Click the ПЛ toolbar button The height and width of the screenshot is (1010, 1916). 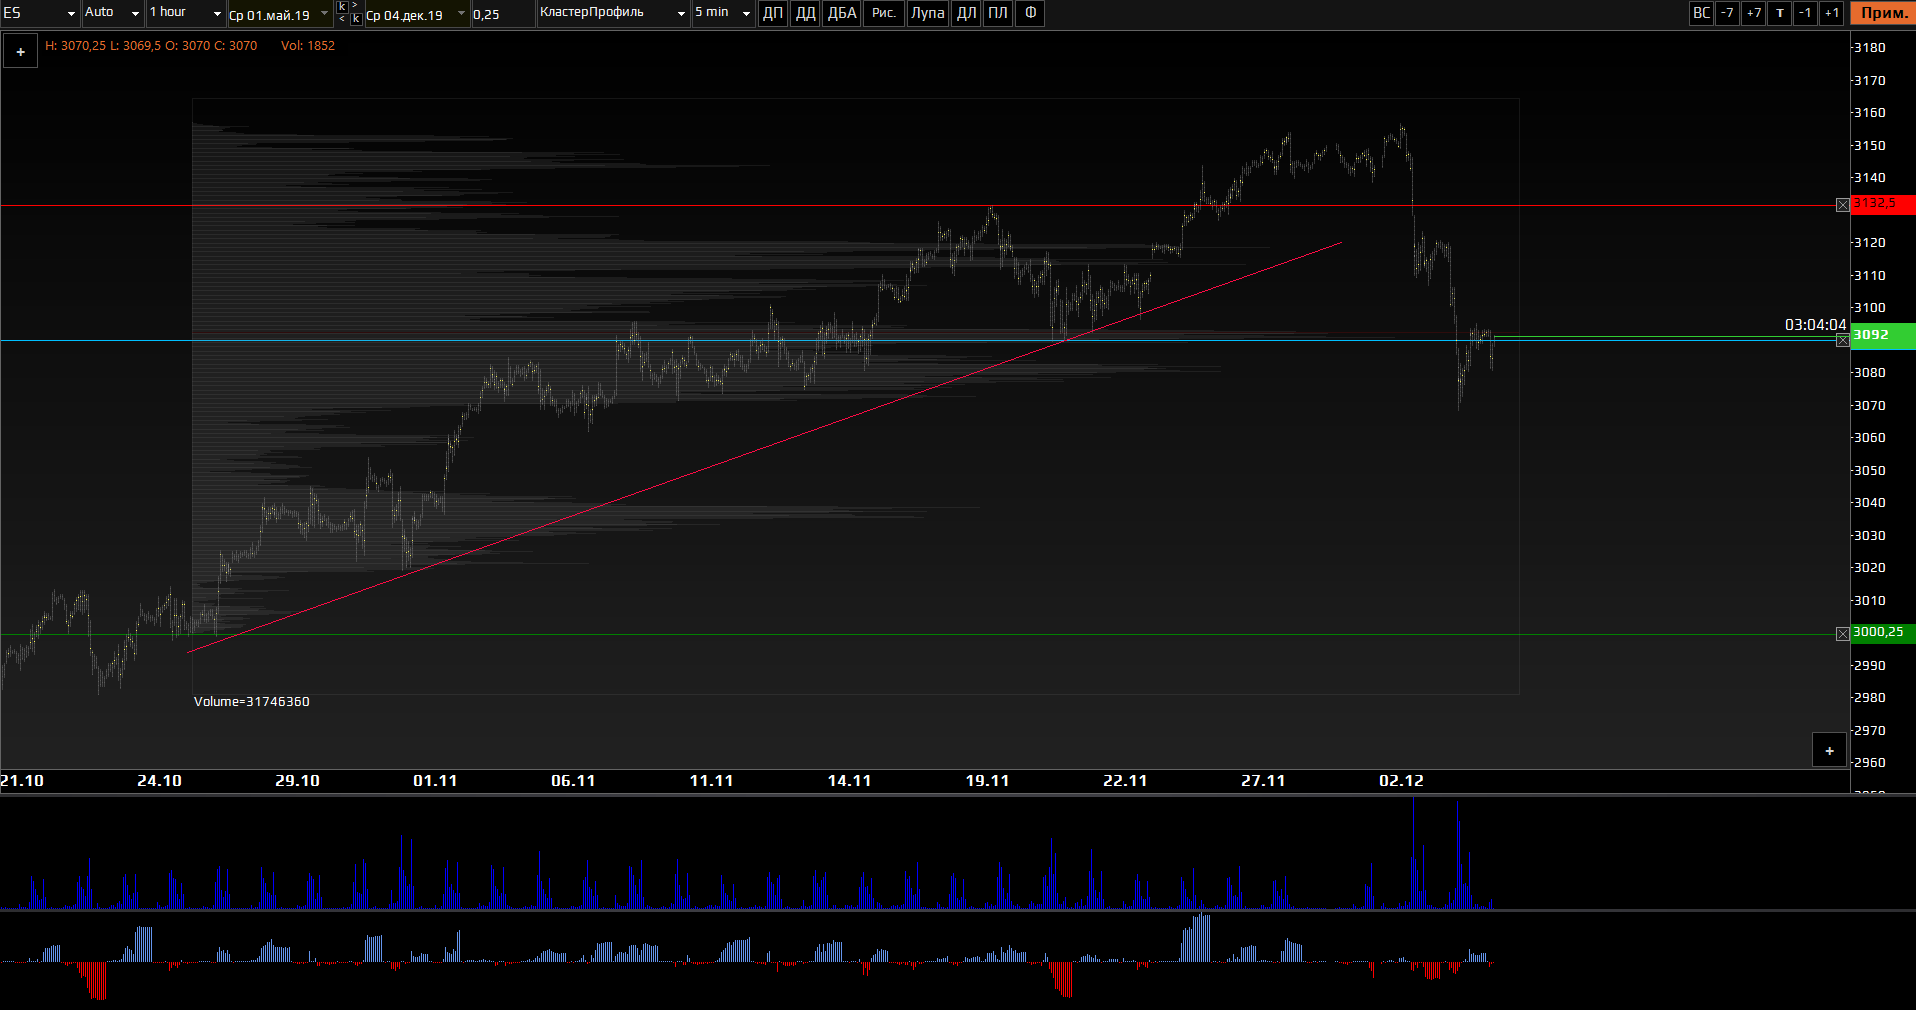(998, 13)
